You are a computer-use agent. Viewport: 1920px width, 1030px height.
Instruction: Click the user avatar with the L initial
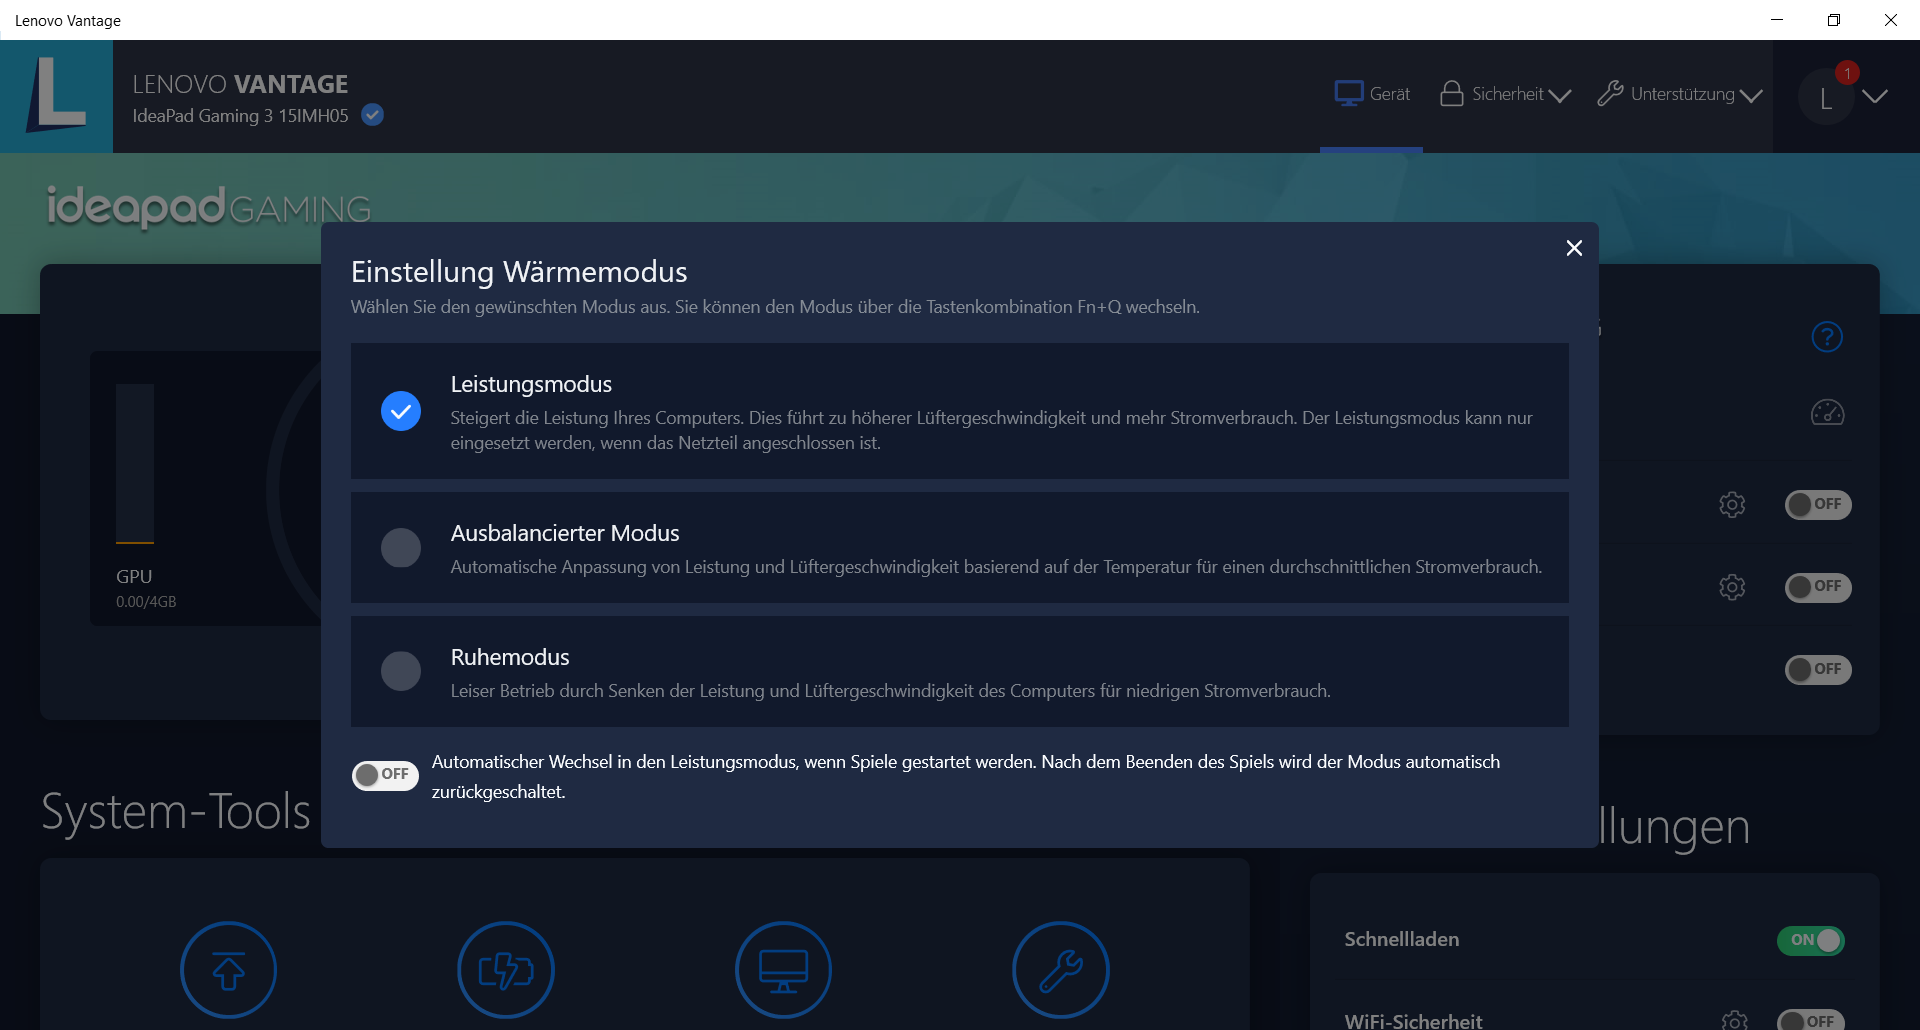point(1826,97)
